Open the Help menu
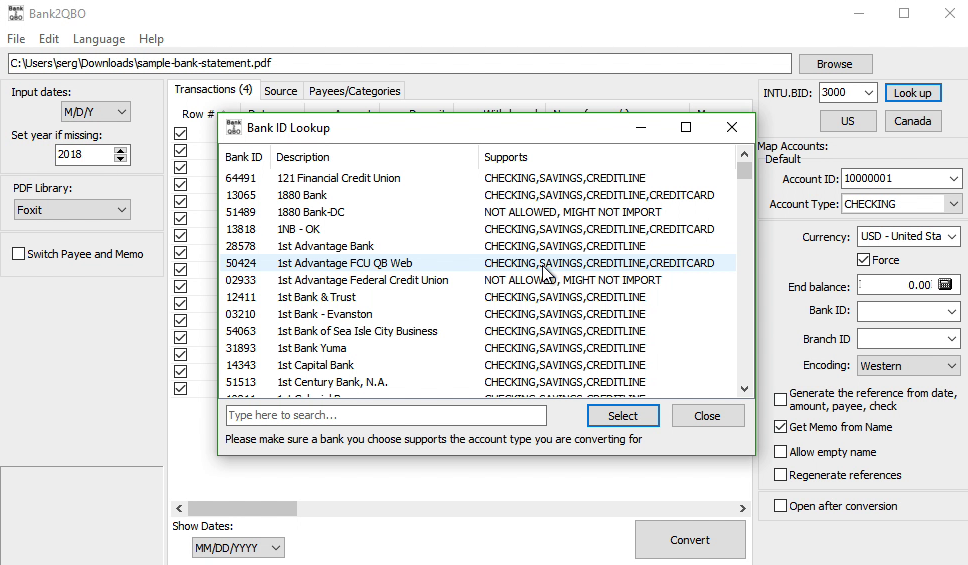 [151, 39]
